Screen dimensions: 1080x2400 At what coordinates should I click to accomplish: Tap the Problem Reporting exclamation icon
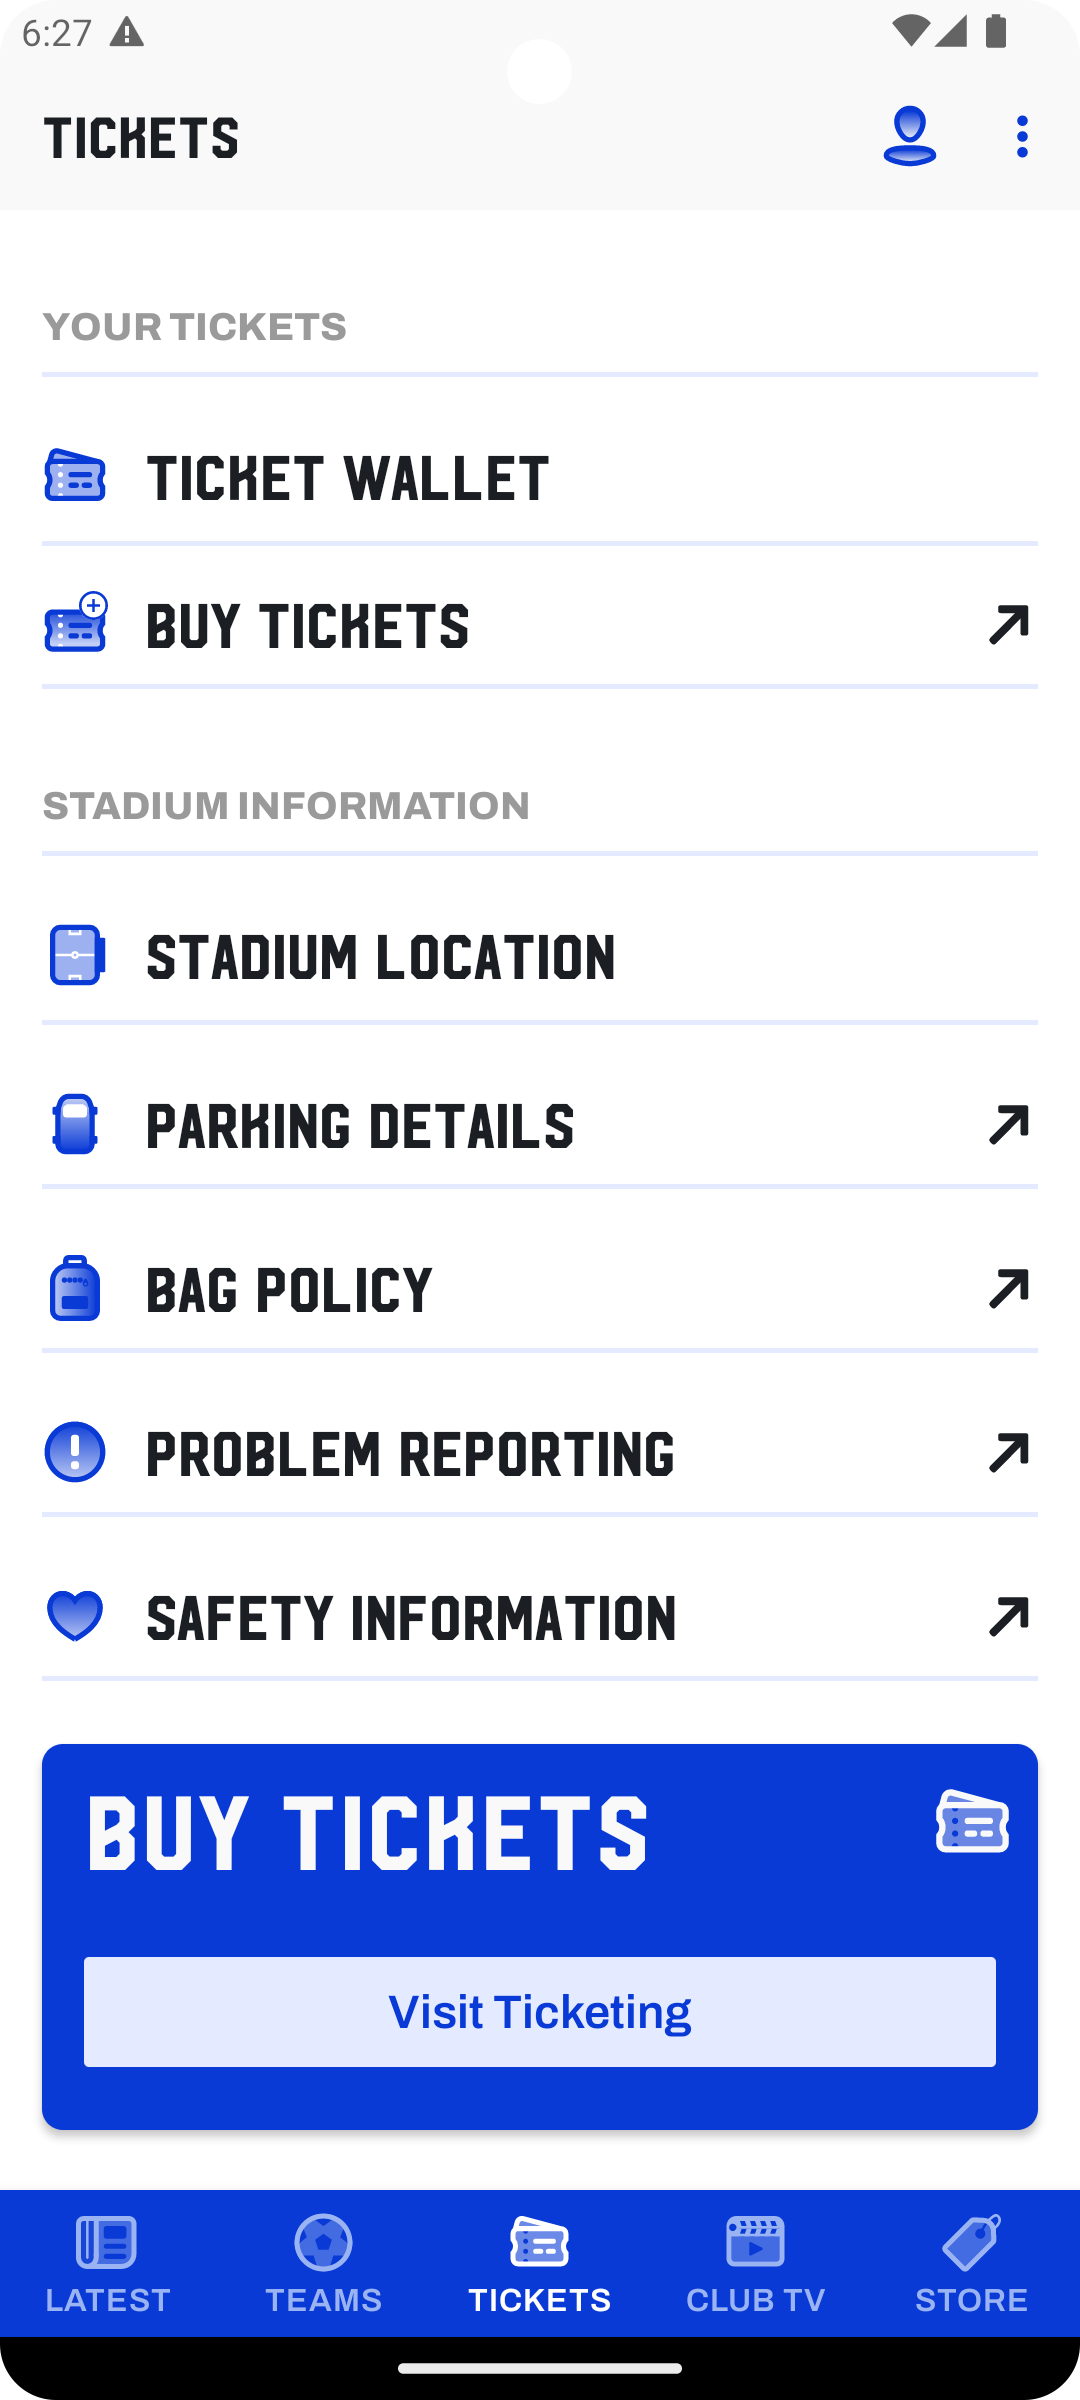75,1452
